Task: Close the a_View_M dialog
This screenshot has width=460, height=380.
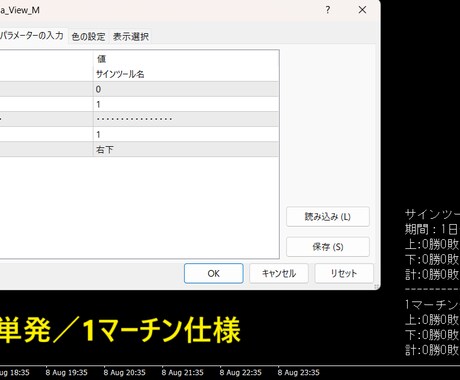Action: pos(362,10)
